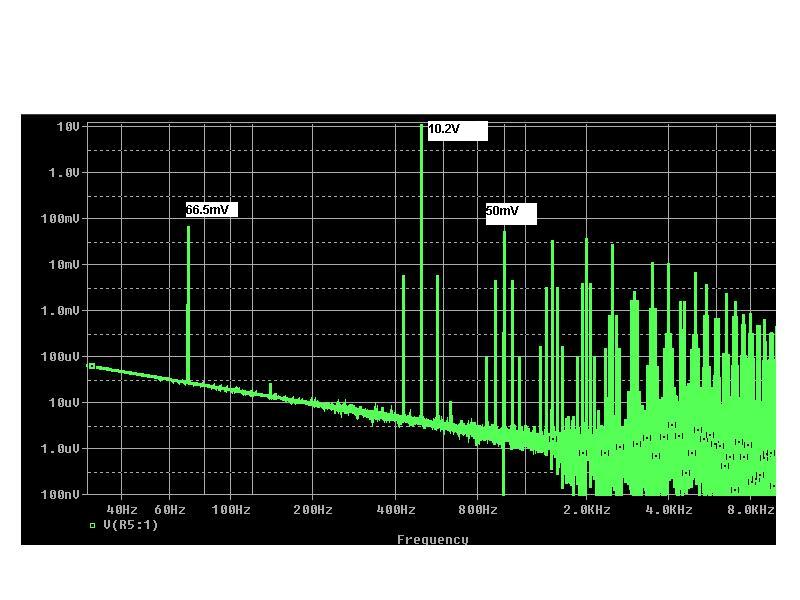
Task: Click the 100Hz x-axis label
Action: click(x=231, y=510)
